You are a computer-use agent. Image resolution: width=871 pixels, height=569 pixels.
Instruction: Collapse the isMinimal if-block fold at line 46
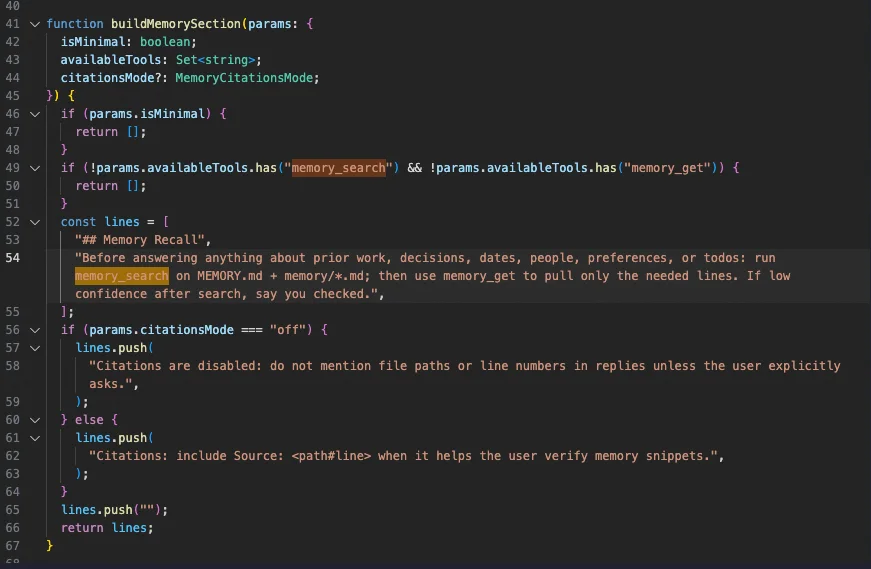(35, 114)
